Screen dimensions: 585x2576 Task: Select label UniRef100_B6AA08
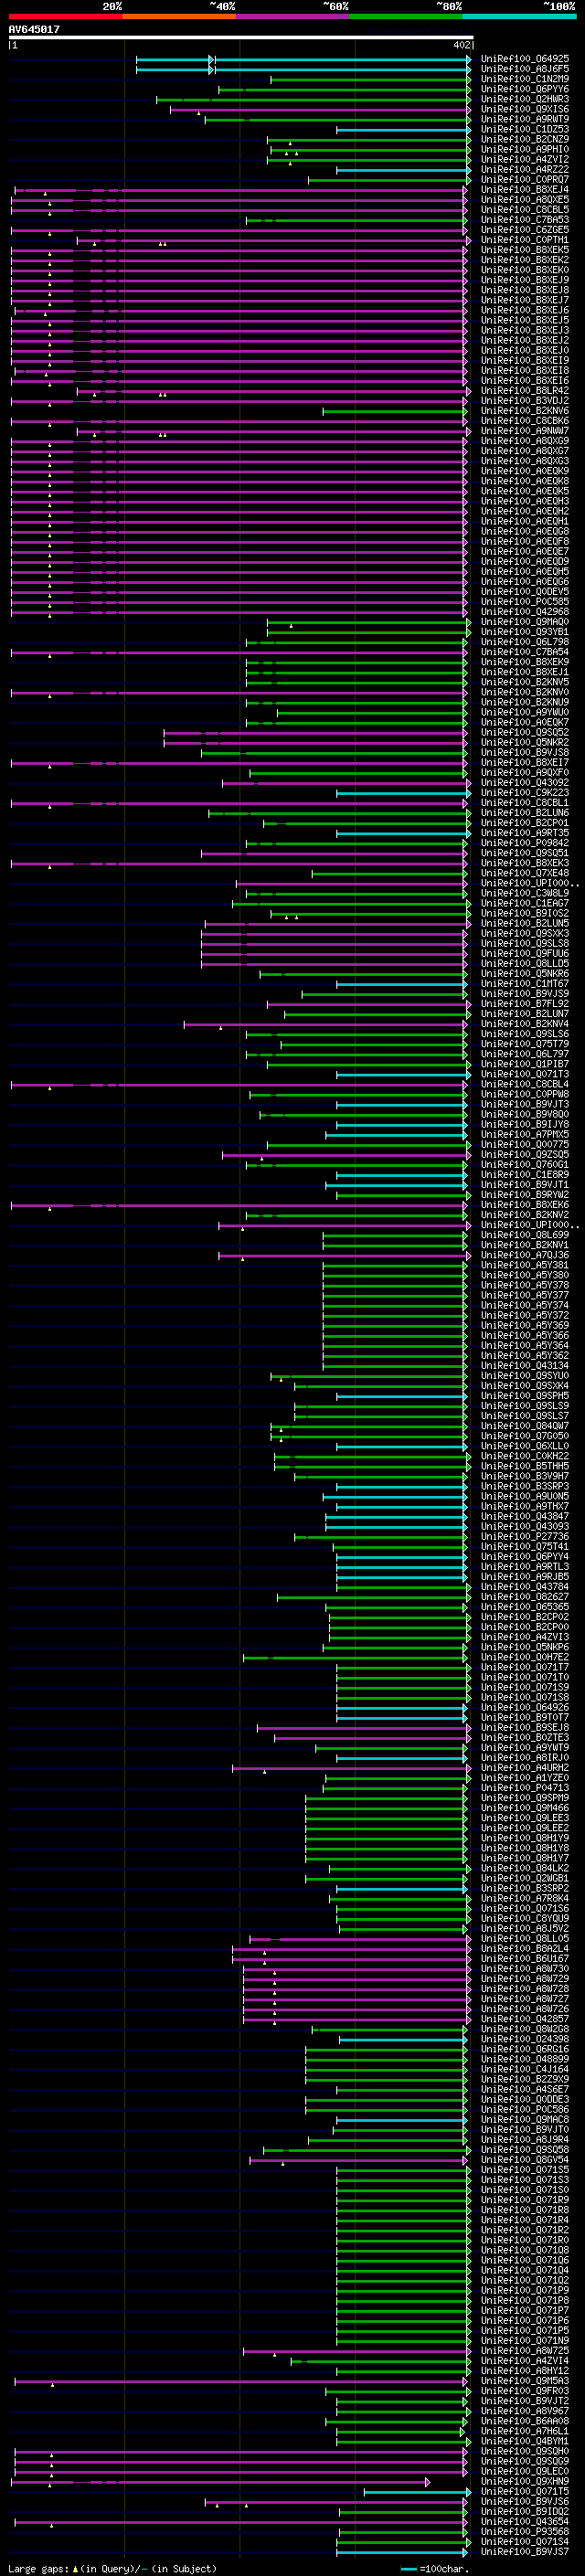(525, 2421)
